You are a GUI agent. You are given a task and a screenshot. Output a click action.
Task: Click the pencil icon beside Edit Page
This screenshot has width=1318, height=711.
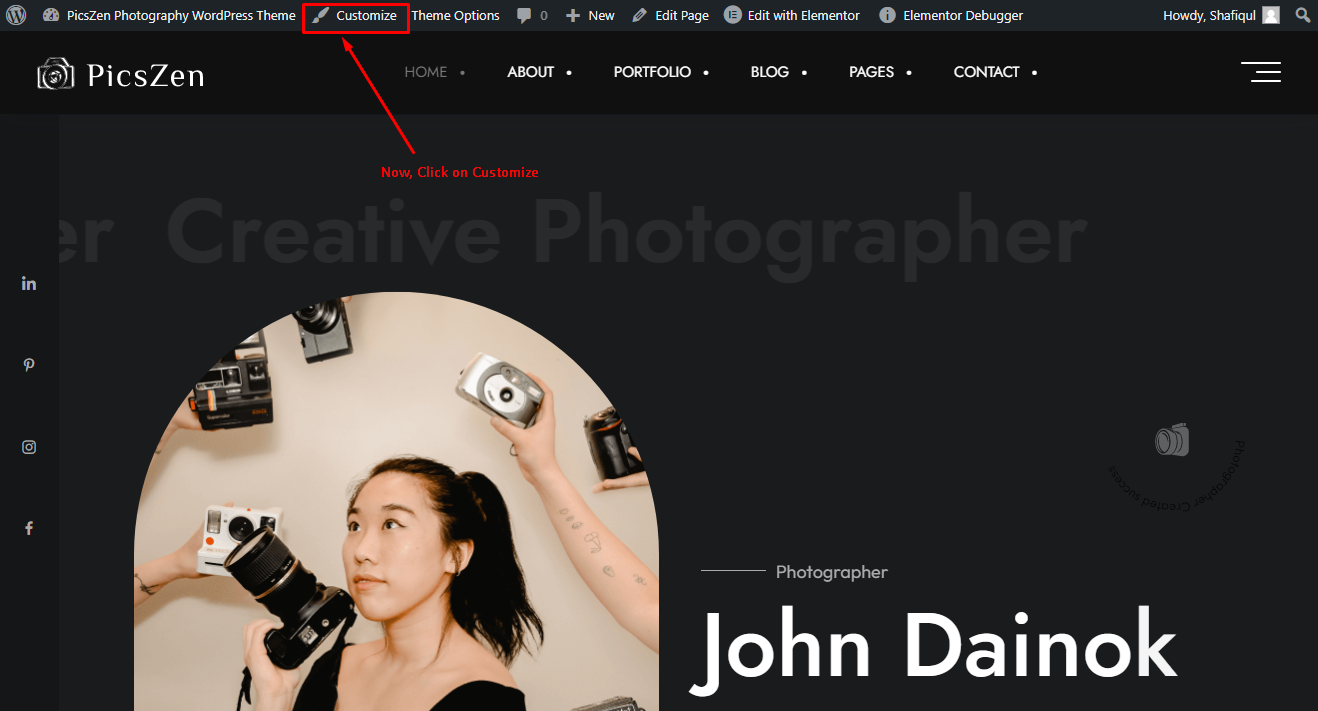coord(640,15)
